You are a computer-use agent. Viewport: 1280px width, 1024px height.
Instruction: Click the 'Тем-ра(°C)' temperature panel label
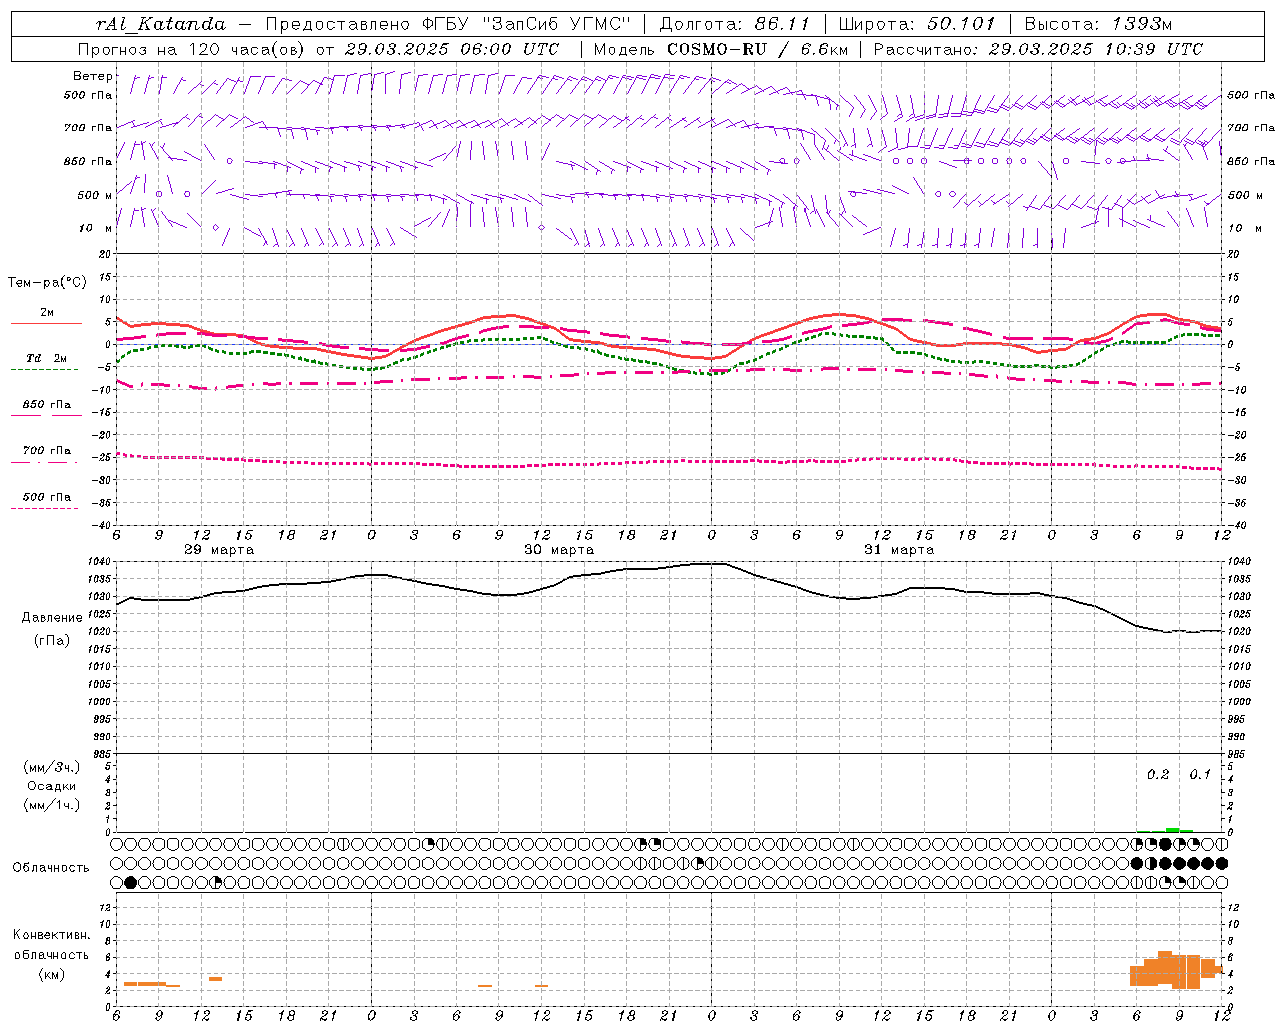(x=47, y=282)
